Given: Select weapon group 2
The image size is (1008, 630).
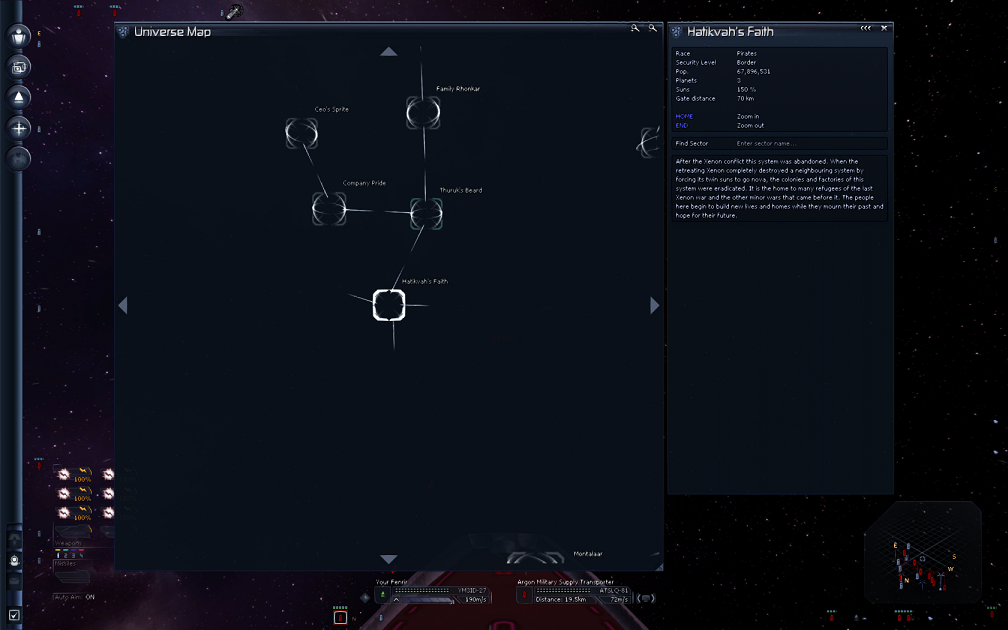Looking at the screenshot, I should 66,555.
